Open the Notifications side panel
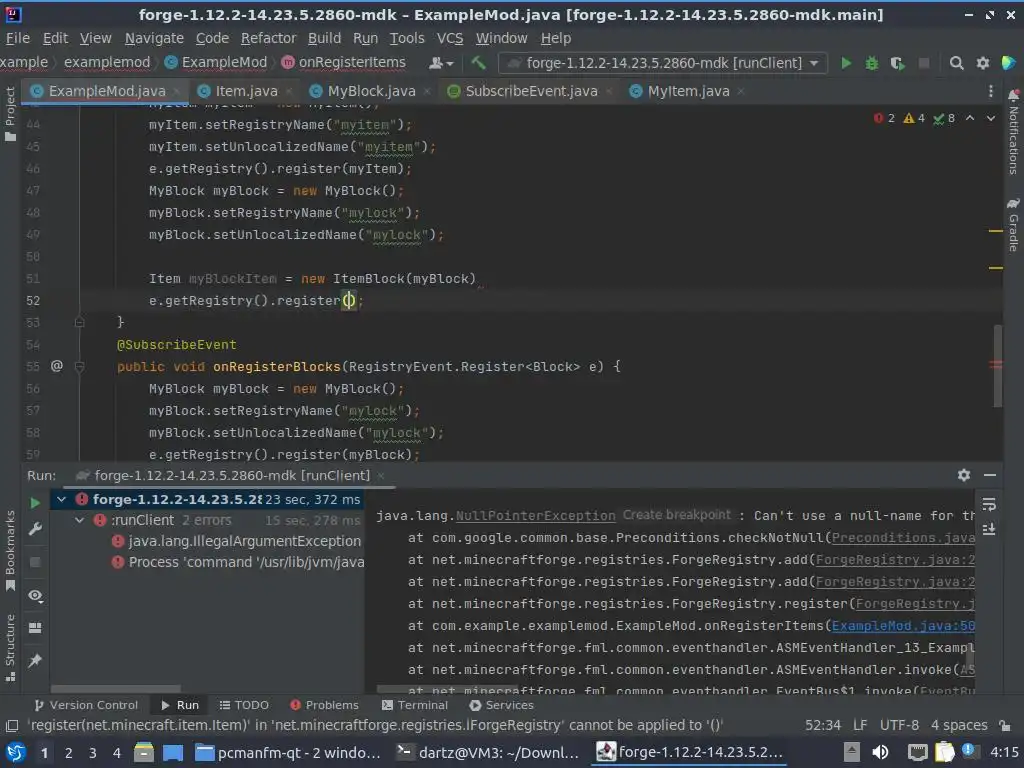 1013,132
